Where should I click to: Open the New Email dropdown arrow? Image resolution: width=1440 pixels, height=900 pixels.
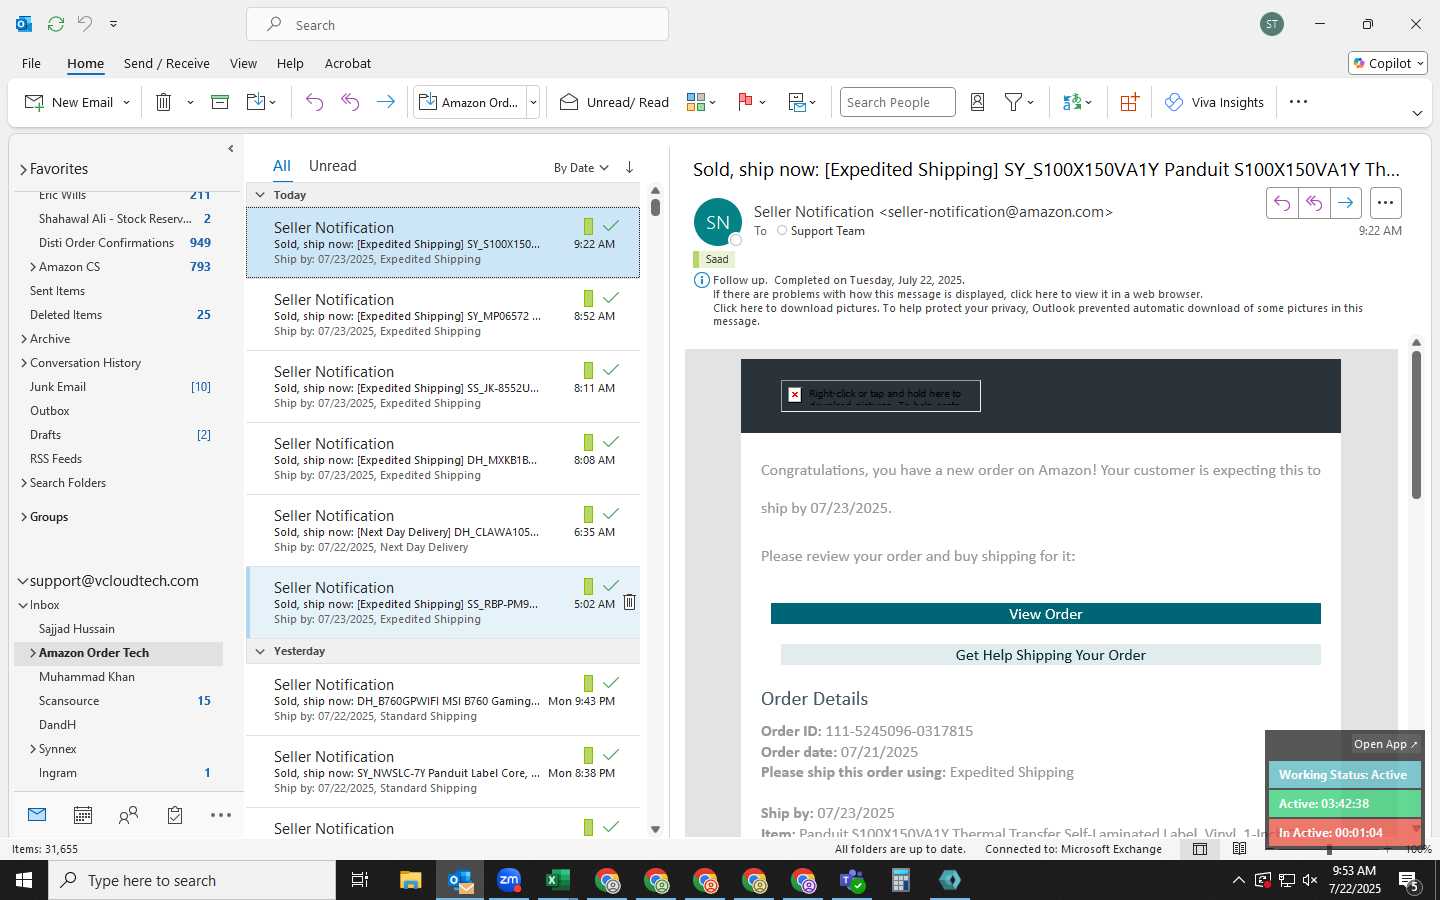pyautogui.click(x=126, y=102)
